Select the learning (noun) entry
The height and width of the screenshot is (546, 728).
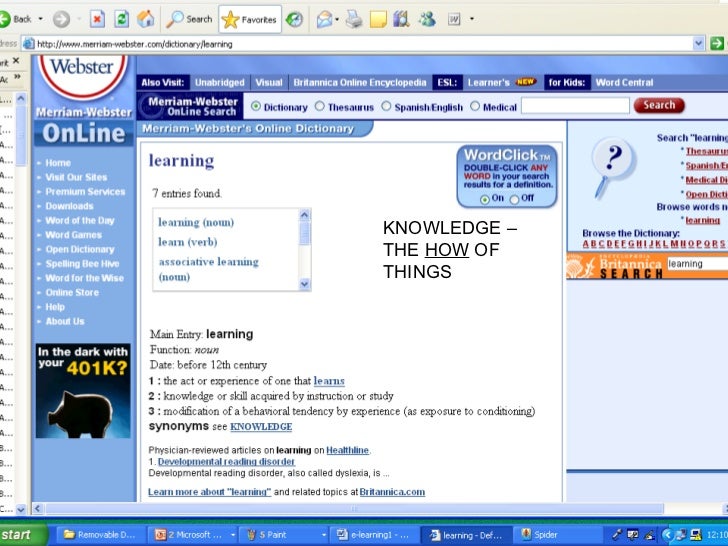pos(196,222)
